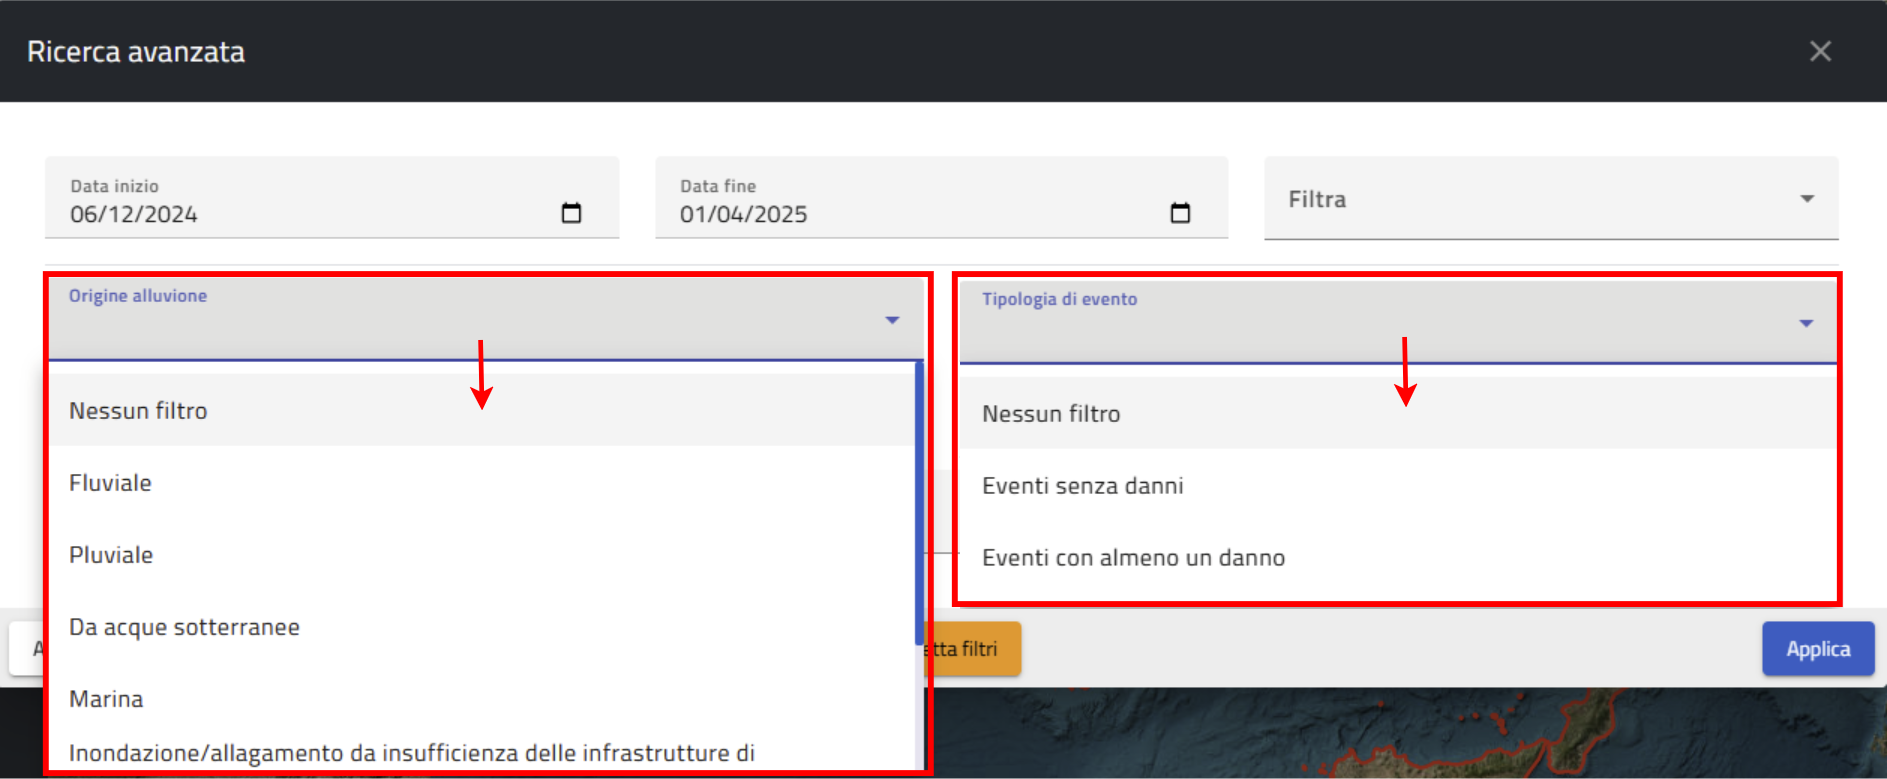Select the Marina flood origin

tap(106, 699)
